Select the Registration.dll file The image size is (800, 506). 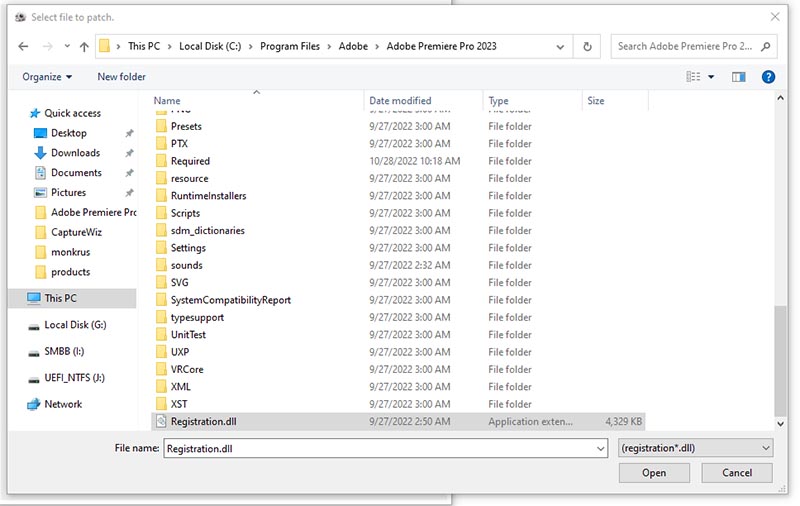click(x=398, y=422)
